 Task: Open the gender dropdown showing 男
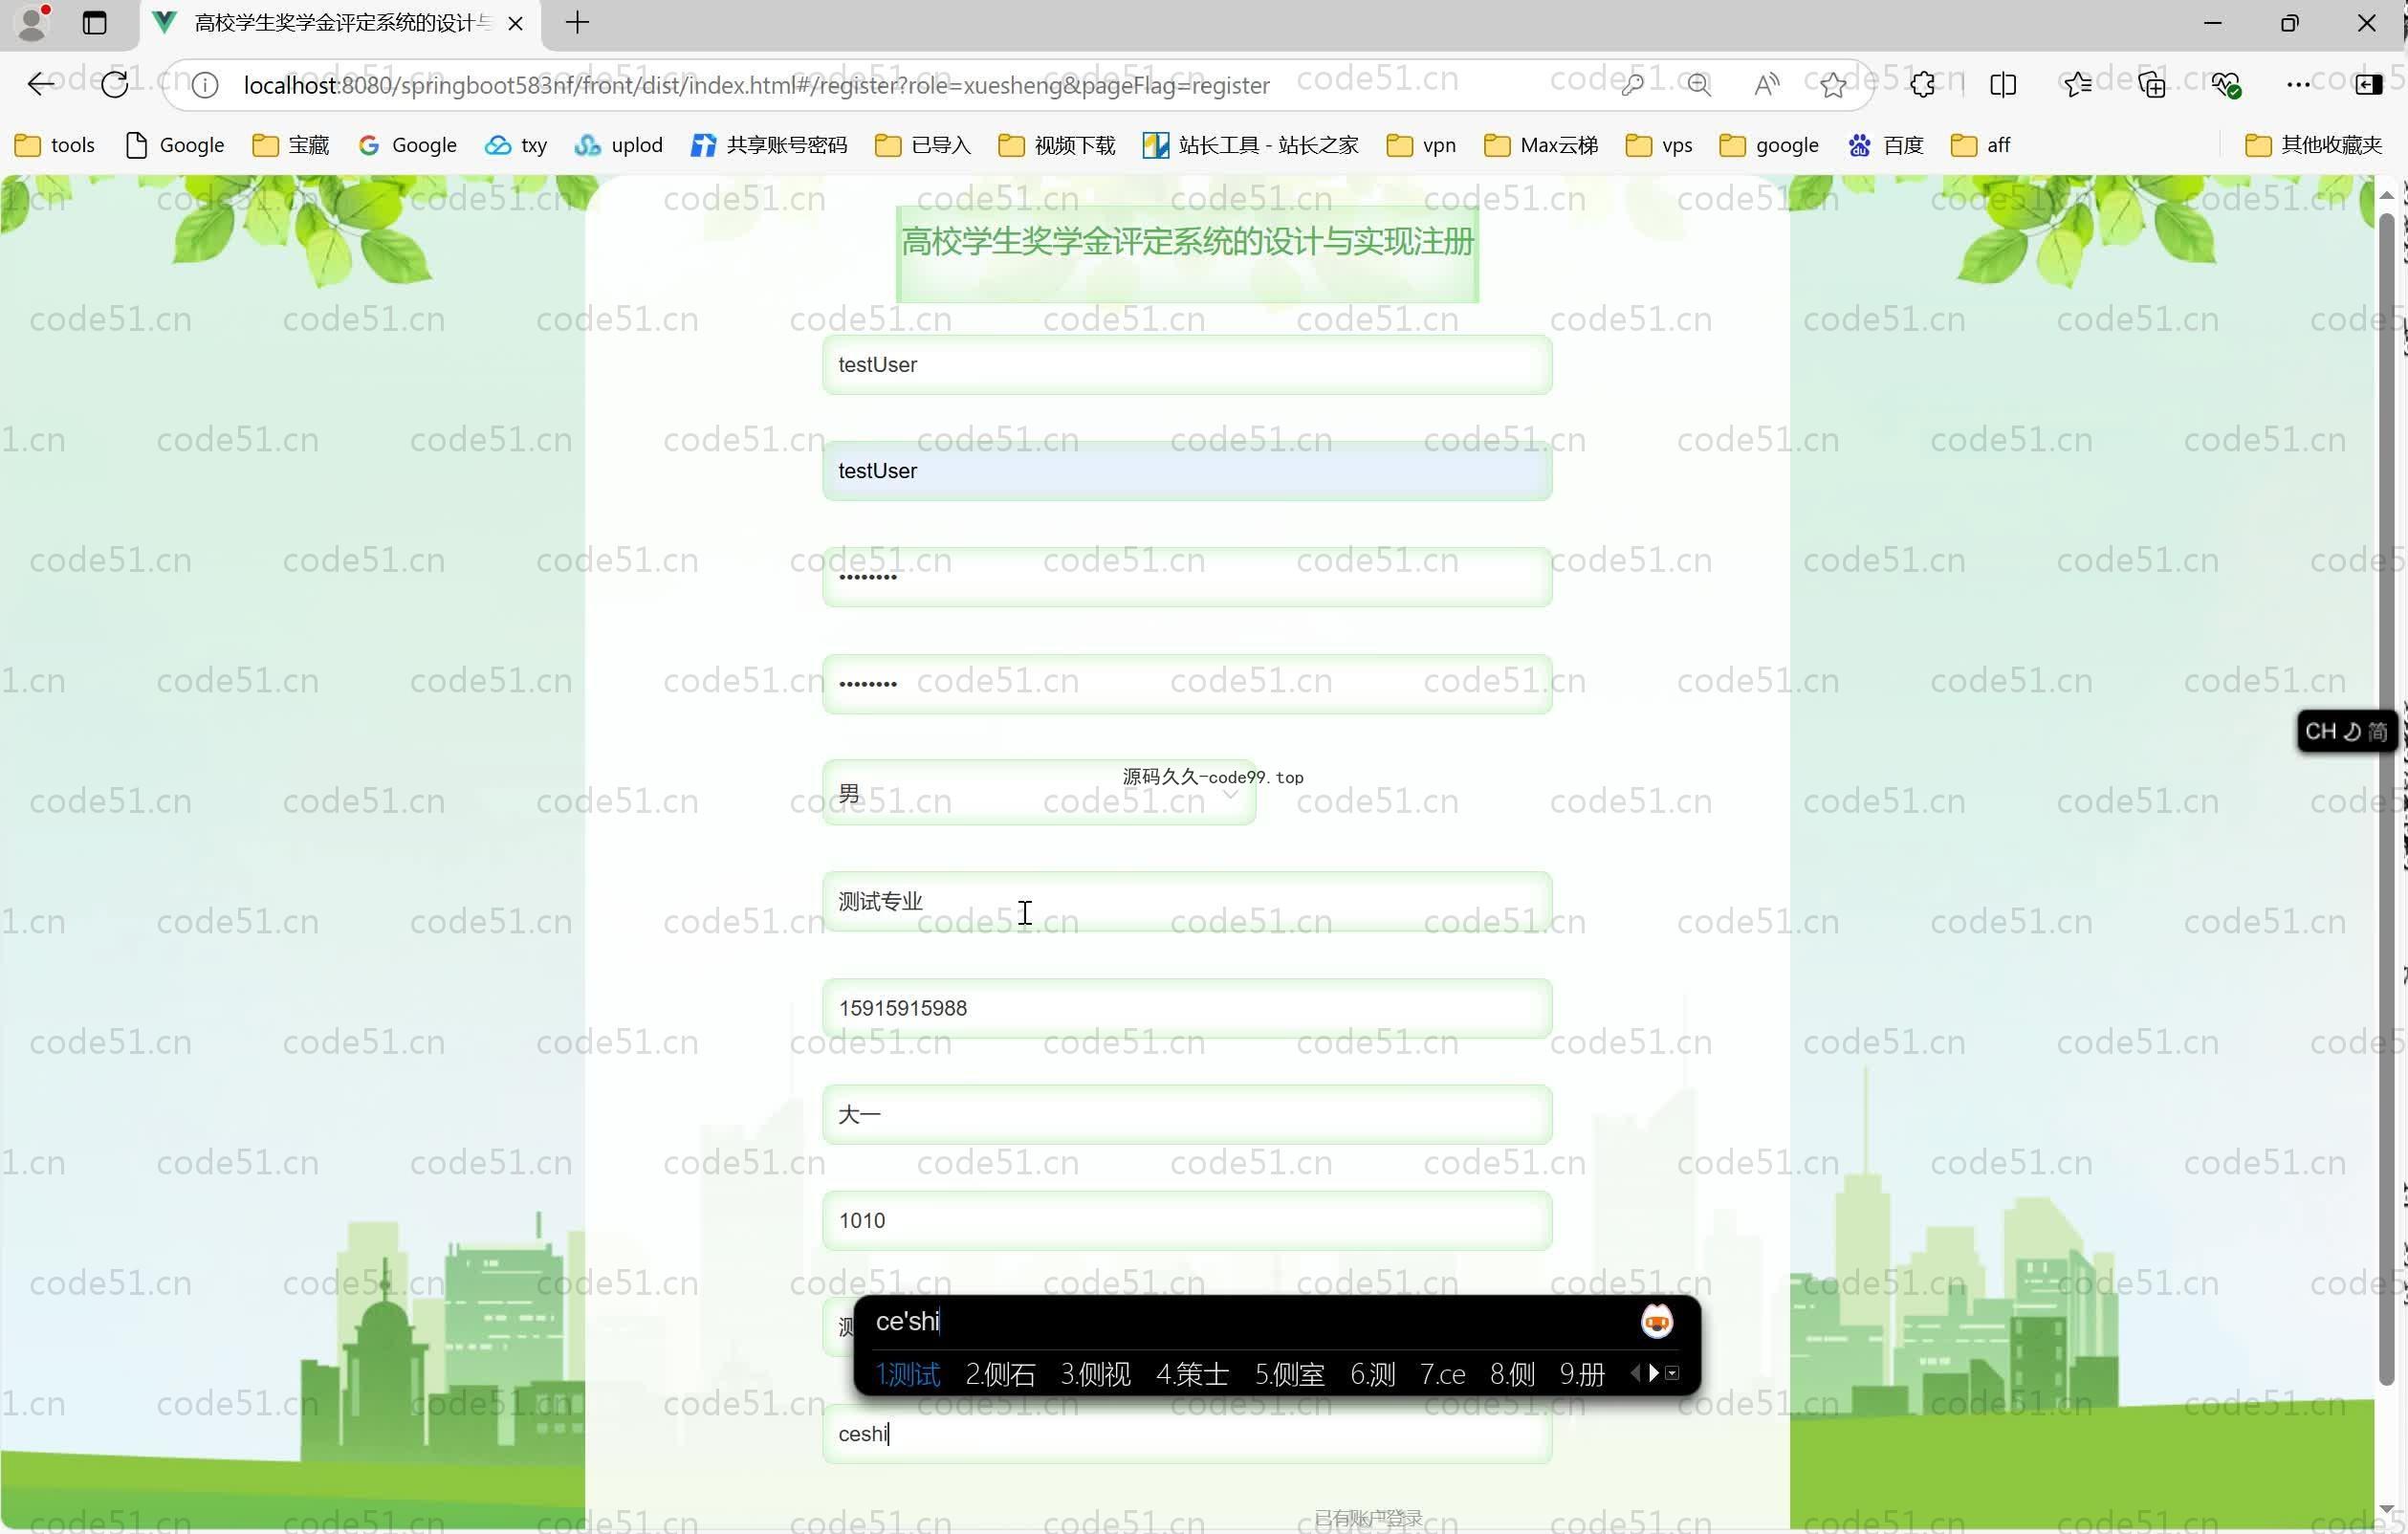click(x=1039, y=793)
